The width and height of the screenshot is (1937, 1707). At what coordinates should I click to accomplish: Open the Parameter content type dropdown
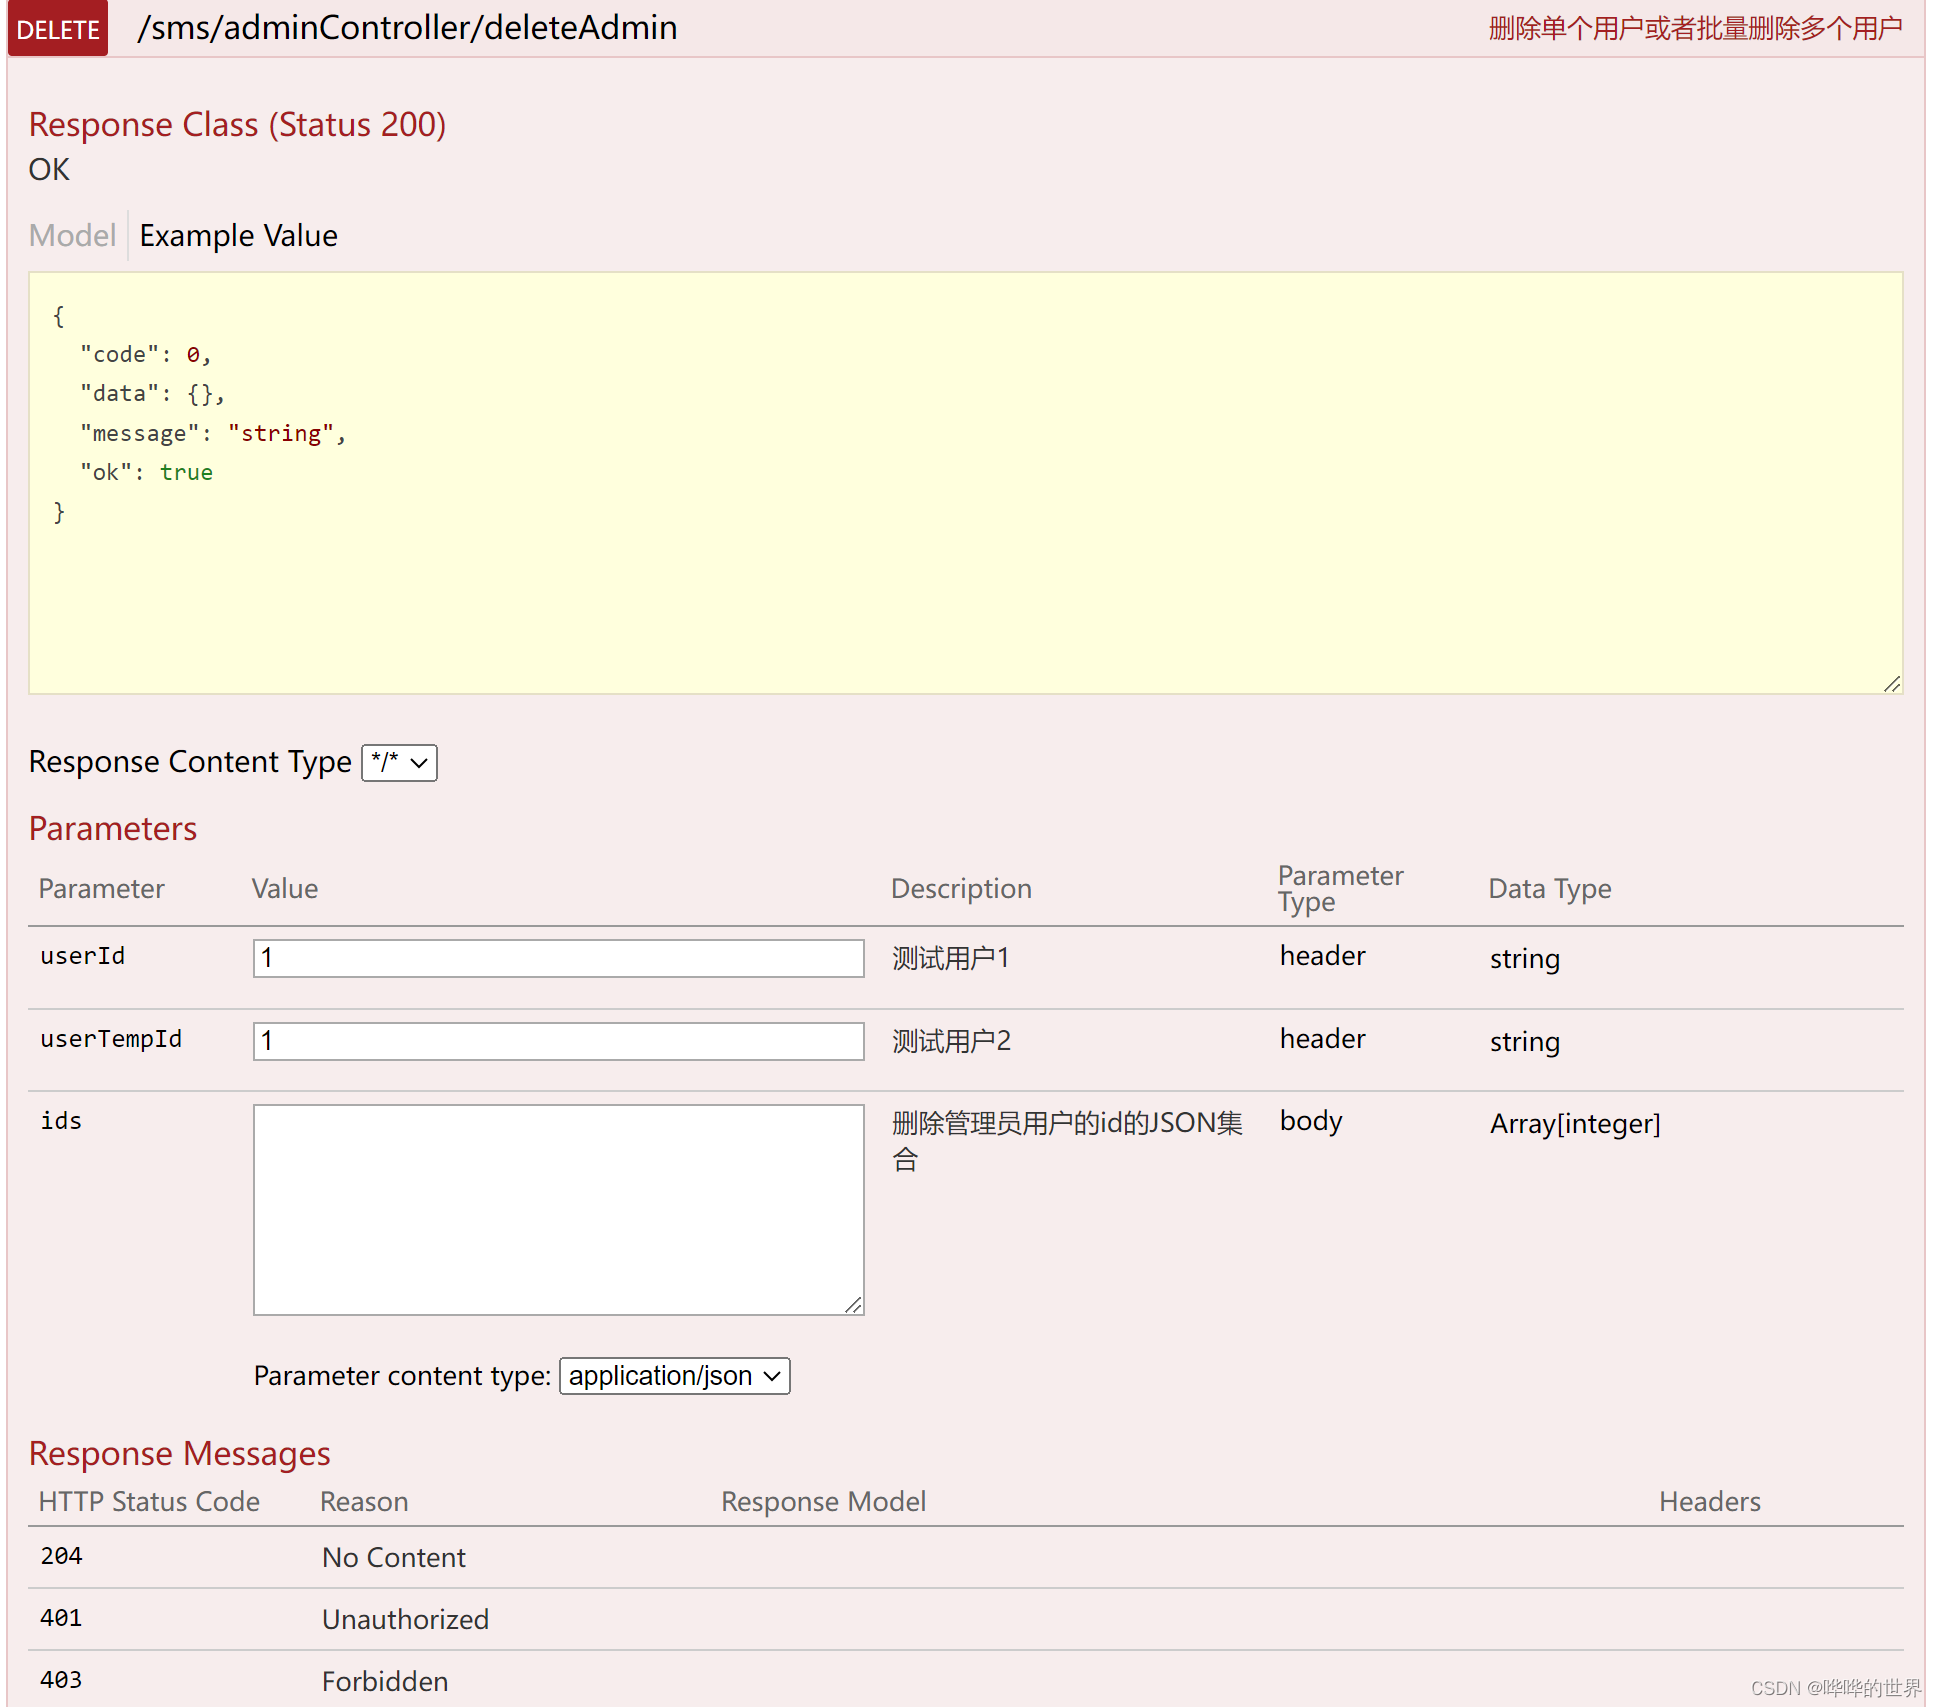(x=674, y=1376)
